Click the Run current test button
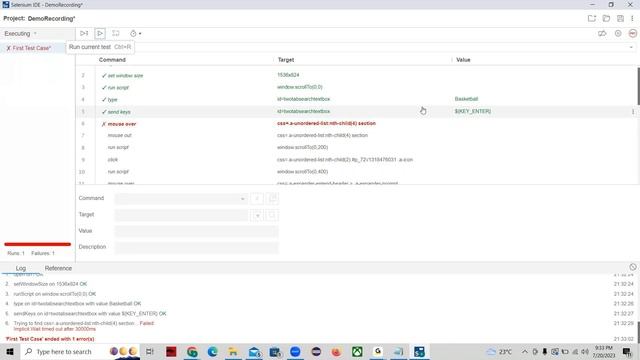 pyautogui.click(x=100, y=33)
